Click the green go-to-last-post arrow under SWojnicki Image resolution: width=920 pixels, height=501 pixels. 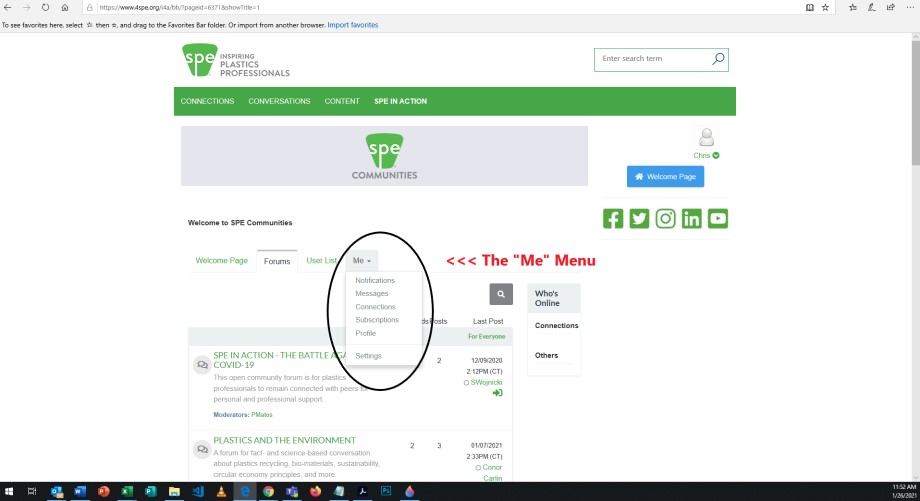(x=498, y=393)
